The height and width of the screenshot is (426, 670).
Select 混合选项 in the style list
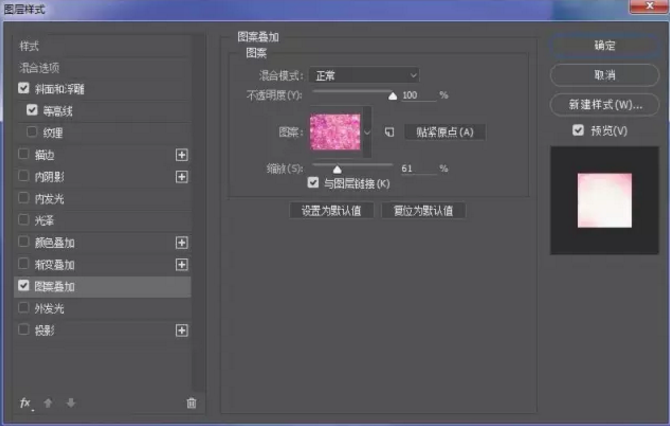click(39, 68)
